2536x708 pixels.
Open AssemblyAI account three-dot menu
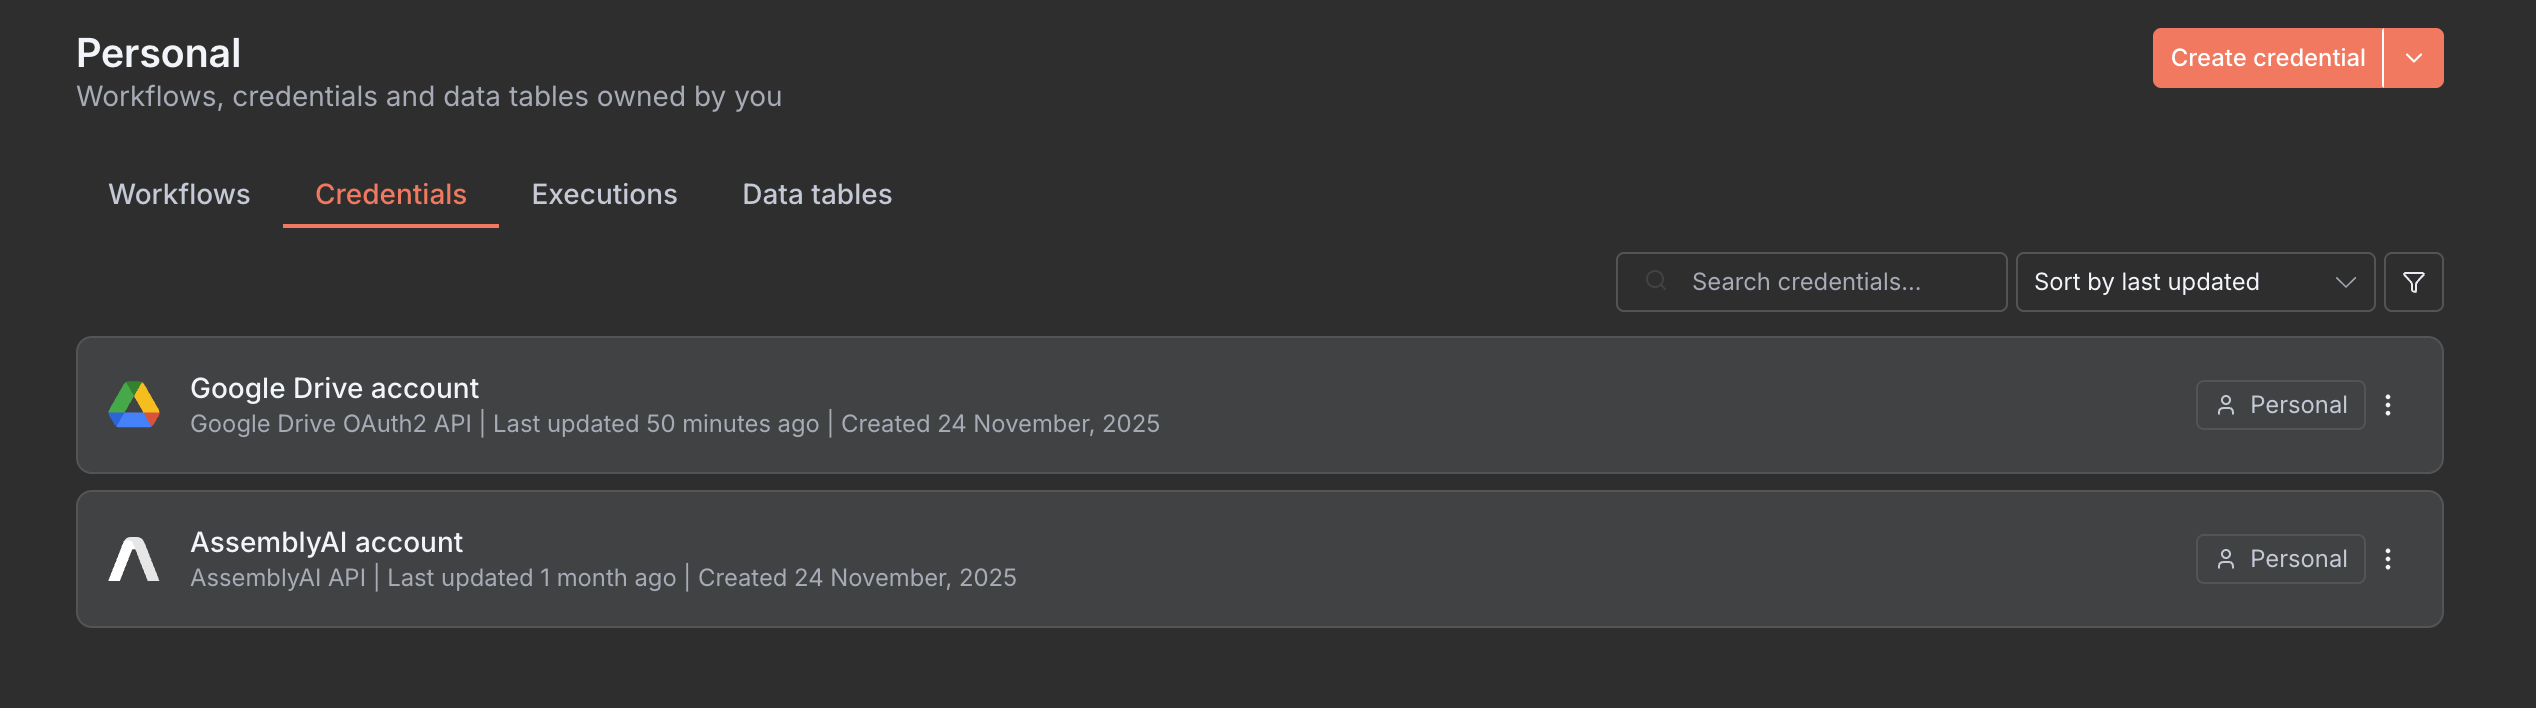[x=2388, y=559]
